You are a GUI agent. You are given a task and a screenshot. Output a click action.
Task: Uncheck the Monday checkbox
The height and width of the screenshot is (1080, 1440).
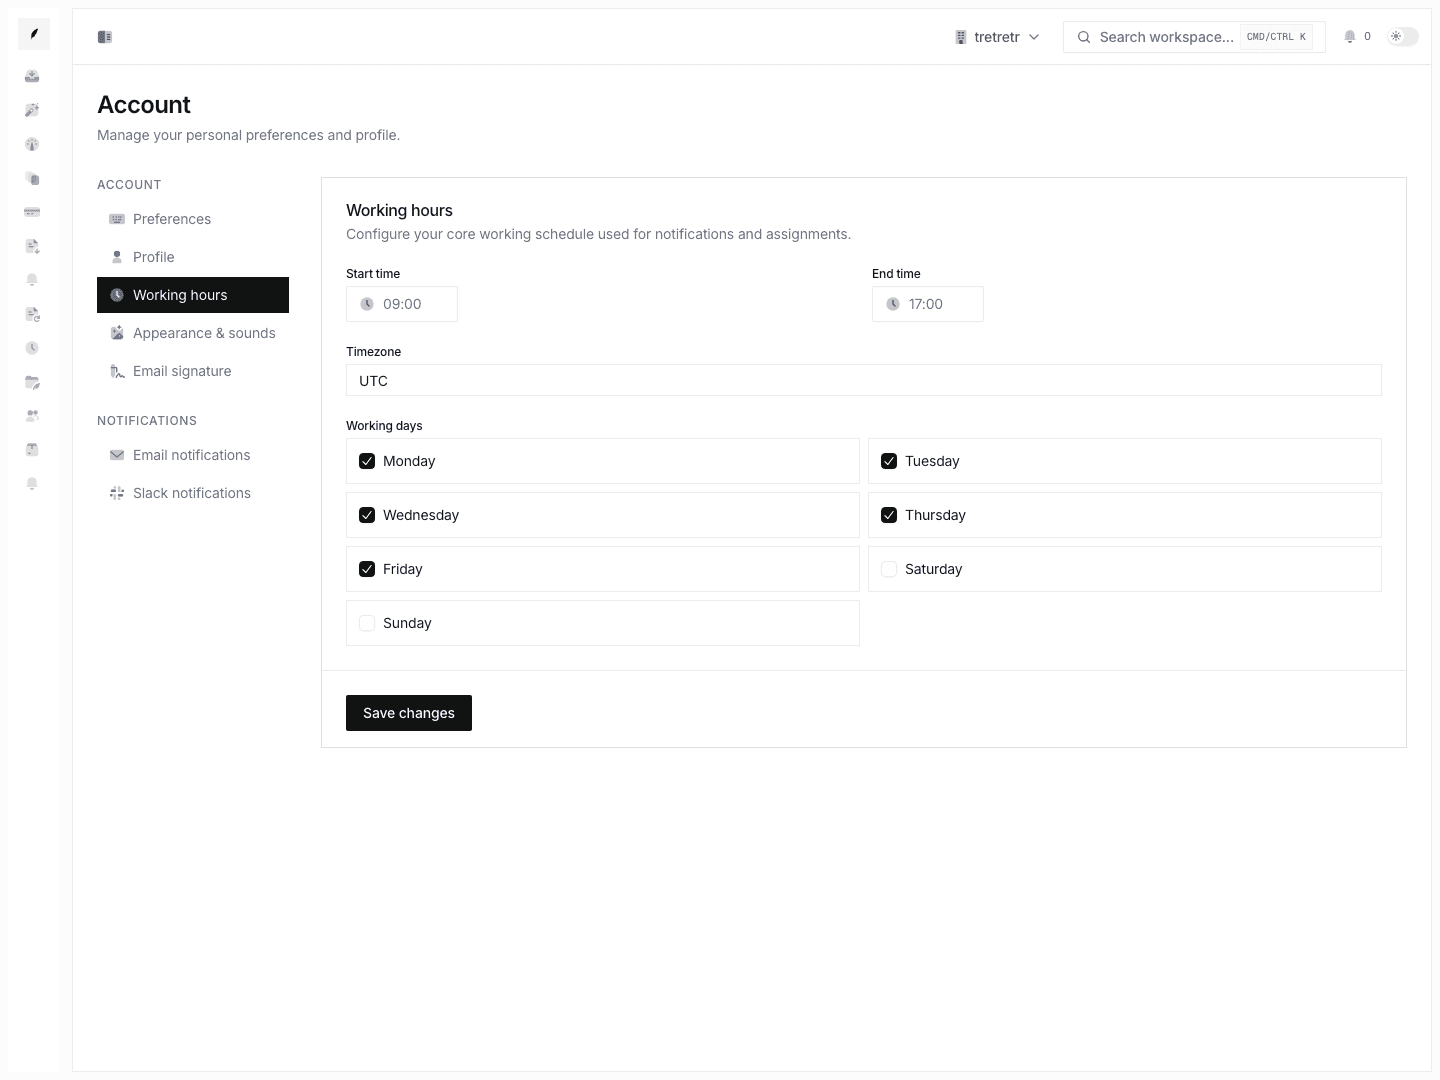pos(367,461)
